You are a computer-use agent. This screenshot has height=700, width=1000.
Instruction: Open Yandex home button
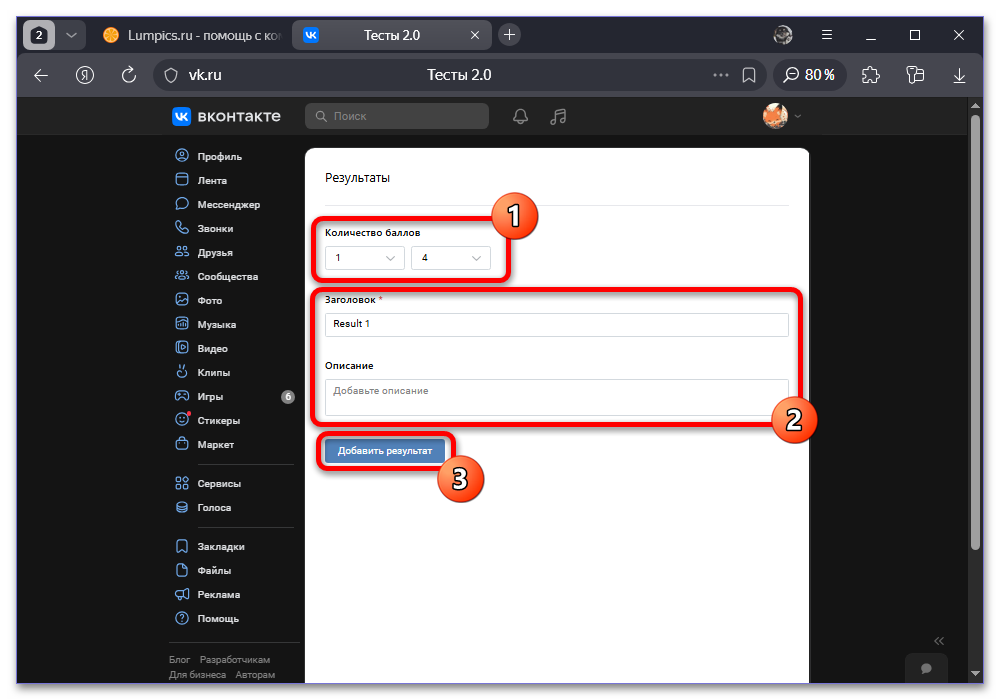pyautogui.click(x=85, y=75)
